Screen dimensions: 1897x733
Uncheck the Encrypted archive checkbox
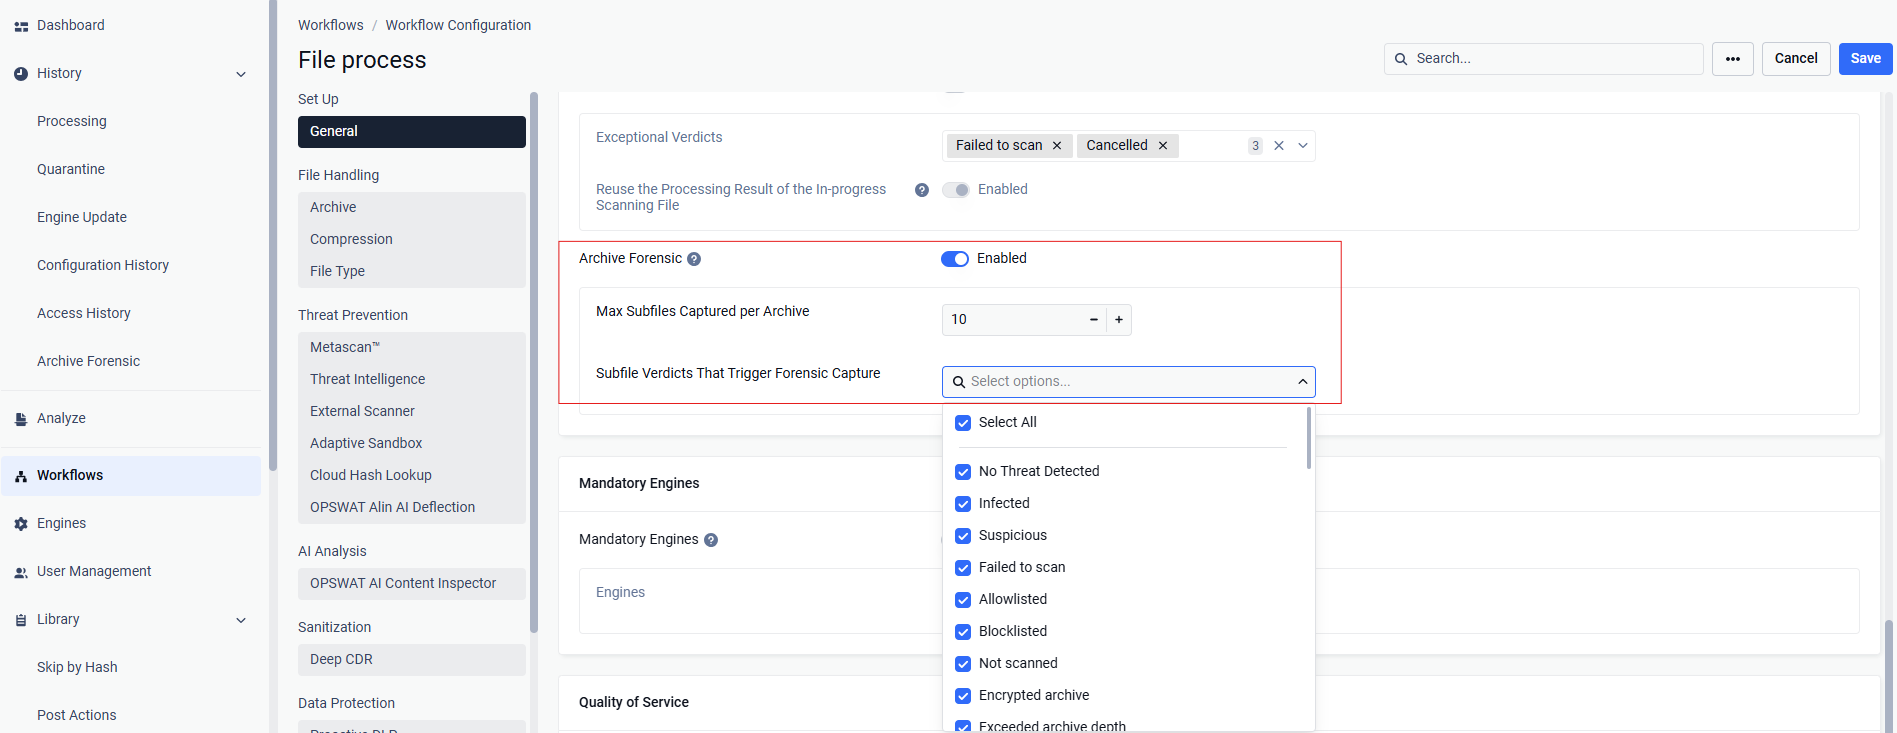(963, 696)
